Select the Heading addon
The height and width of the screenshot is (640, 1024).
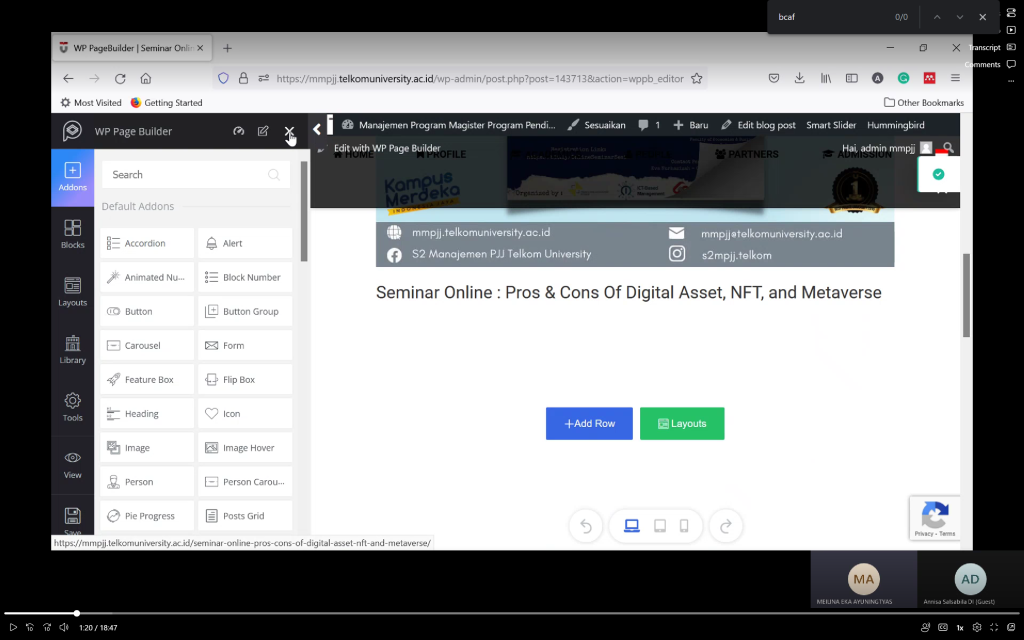click(147, 413)
